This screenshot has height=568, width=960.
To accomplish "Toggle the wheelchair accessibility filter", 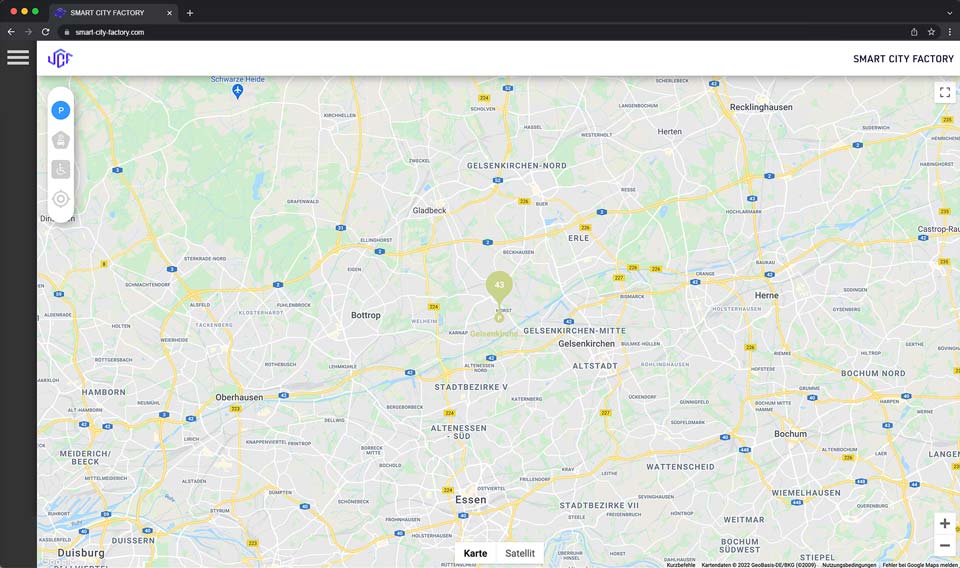I will 61,170.
